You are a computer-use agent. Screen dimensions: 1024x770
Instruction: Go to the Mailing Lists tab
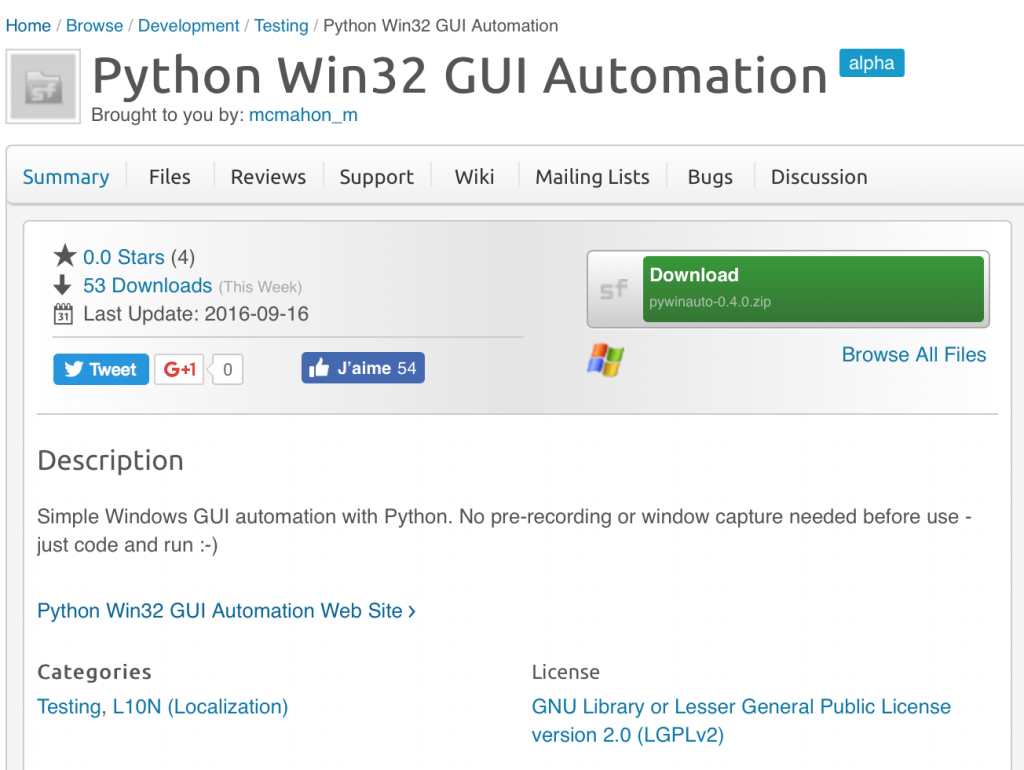pos(592,177)
